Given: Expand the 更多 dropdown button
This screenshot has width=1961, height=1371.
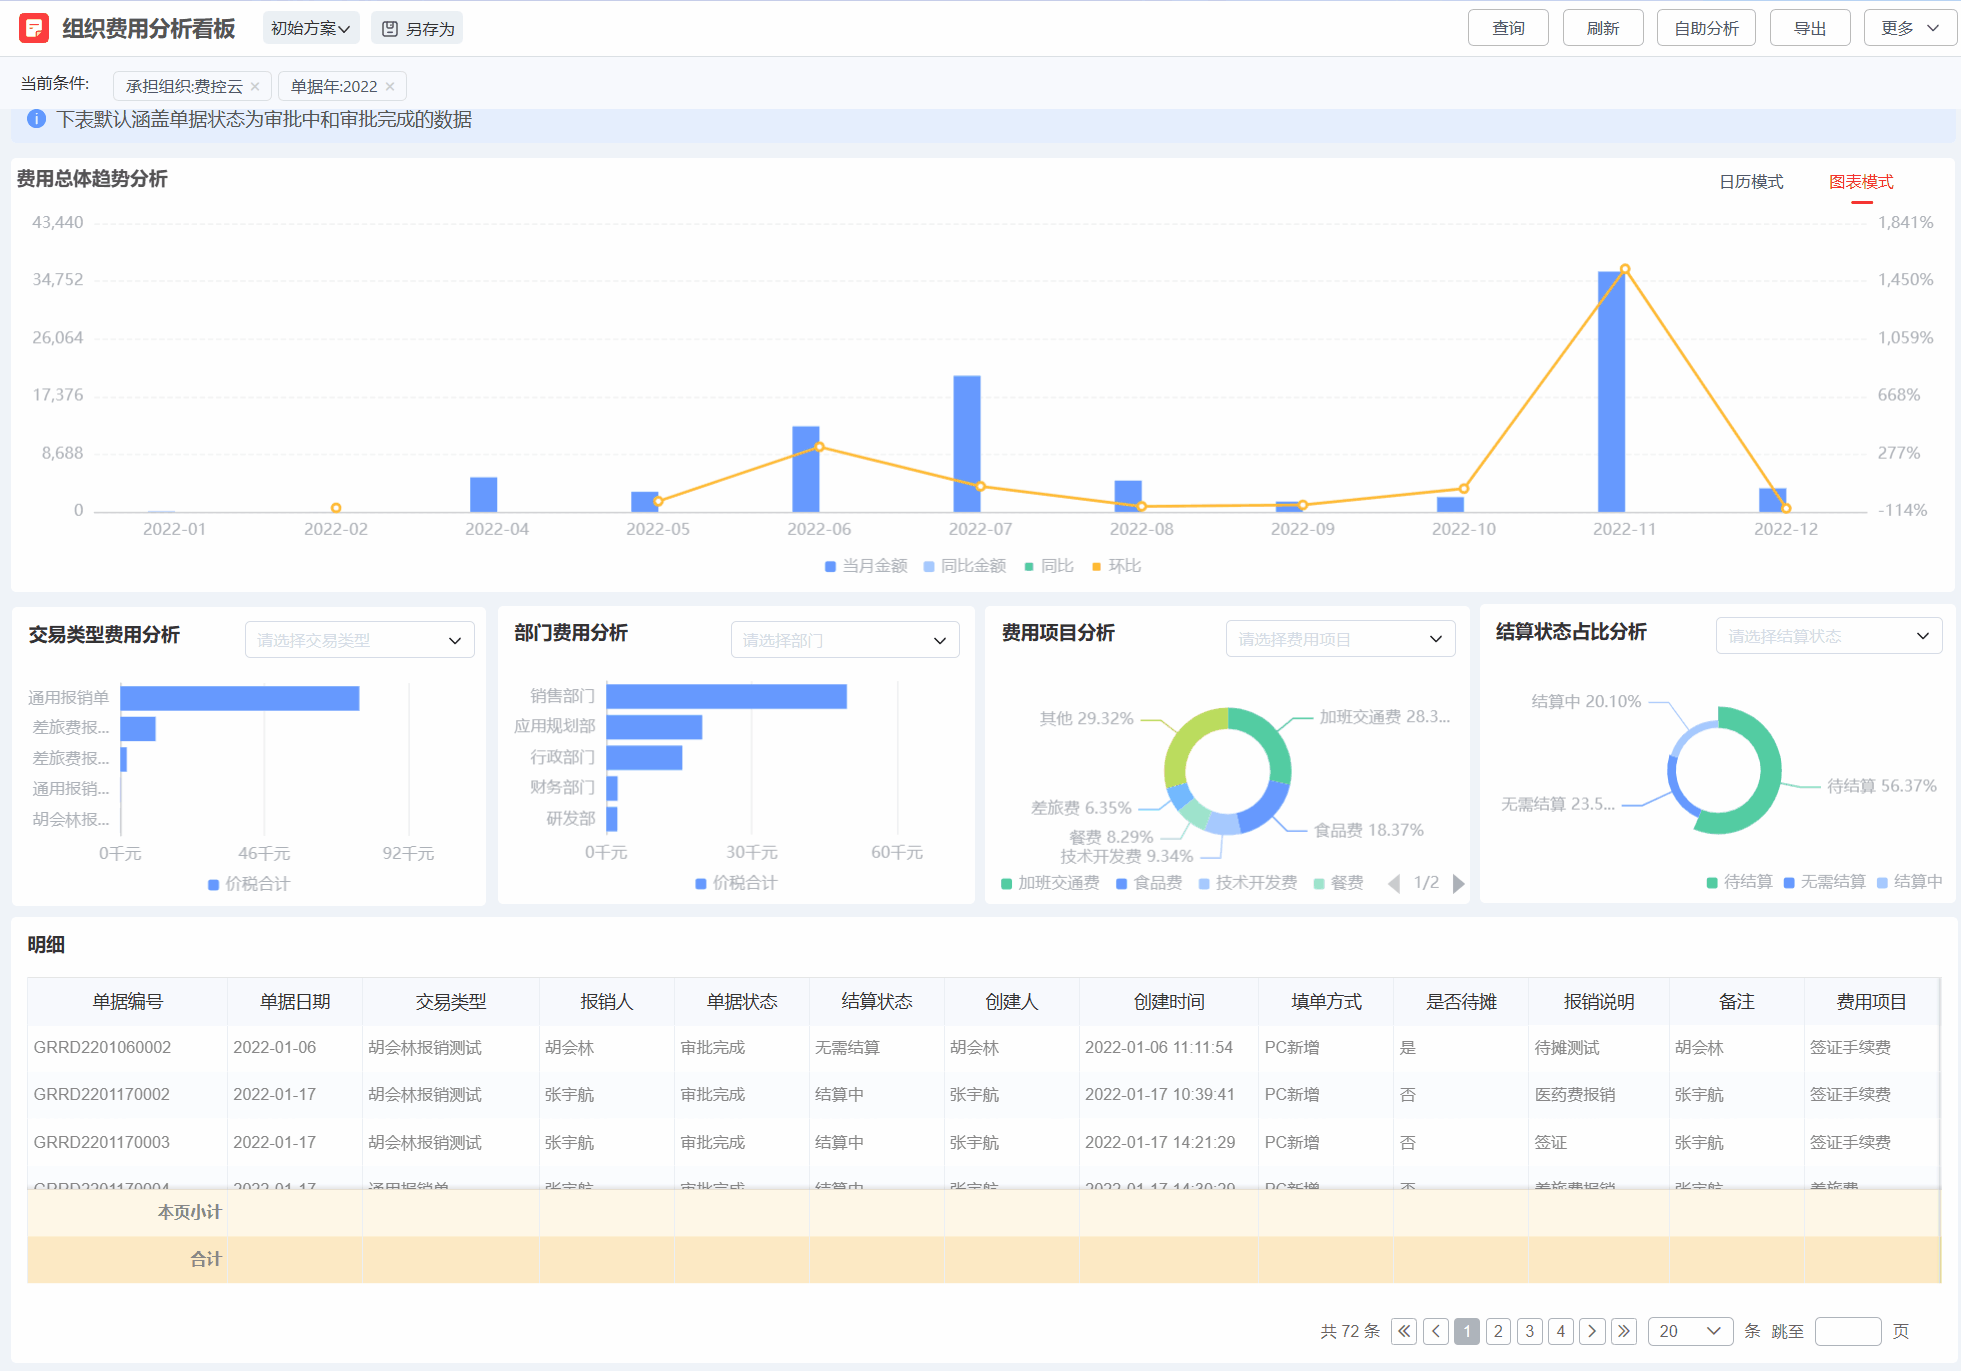Looking at the screenshot, I should [1909, 28].
